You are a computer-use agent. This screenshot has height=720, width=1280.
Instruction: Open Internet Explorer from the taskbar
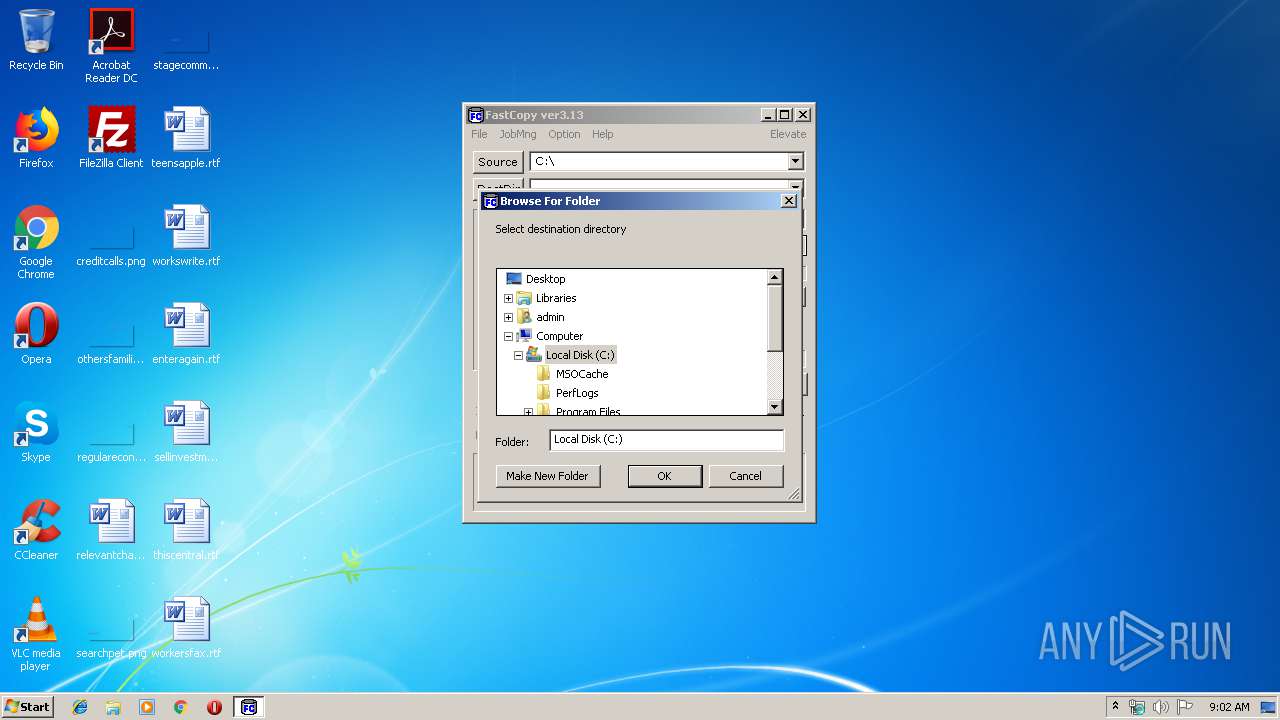[80, 707]
